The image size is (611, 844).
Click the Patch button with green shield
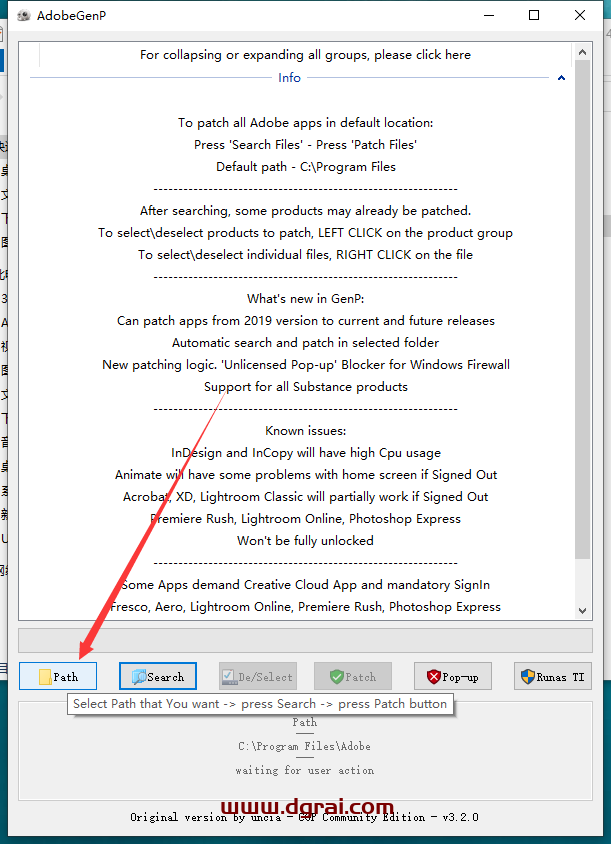(x=353, y=676)
